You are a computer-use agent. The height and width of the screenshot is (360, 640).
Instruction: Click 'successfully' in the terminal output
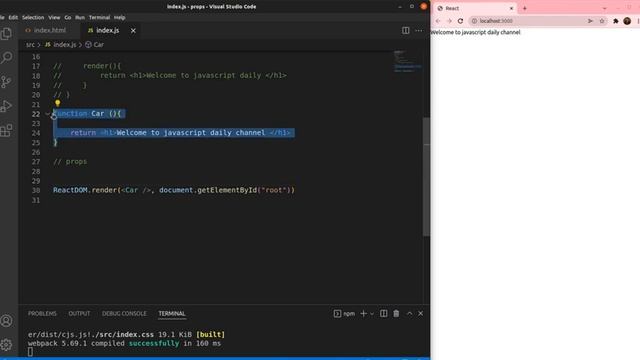point(154,343)
